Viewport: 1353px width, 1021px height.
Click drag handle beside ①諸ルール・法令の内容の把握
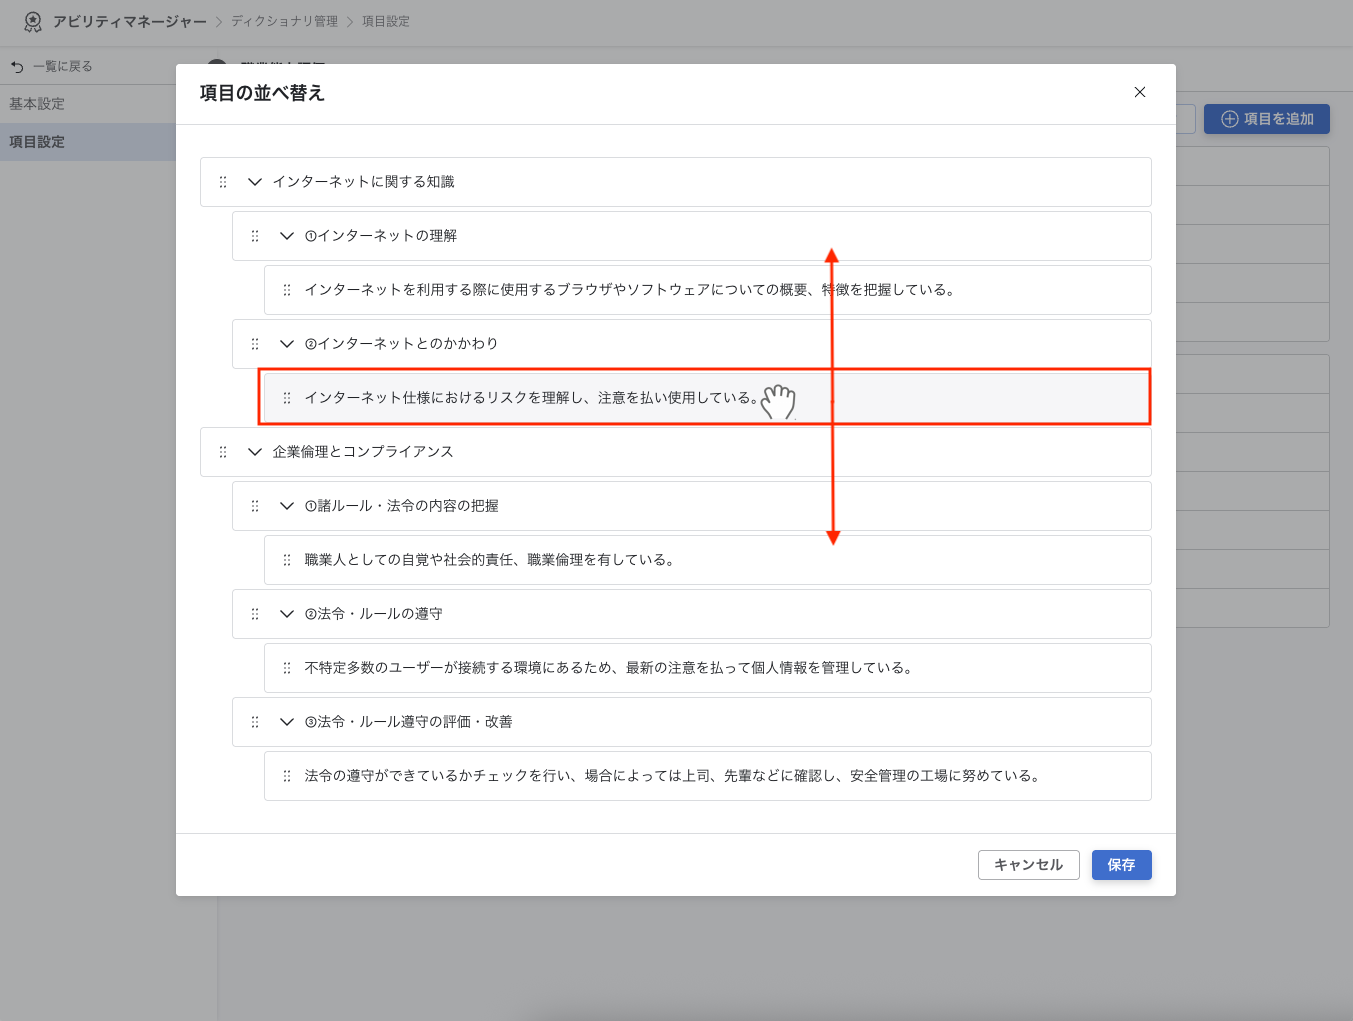pos(255,506)
